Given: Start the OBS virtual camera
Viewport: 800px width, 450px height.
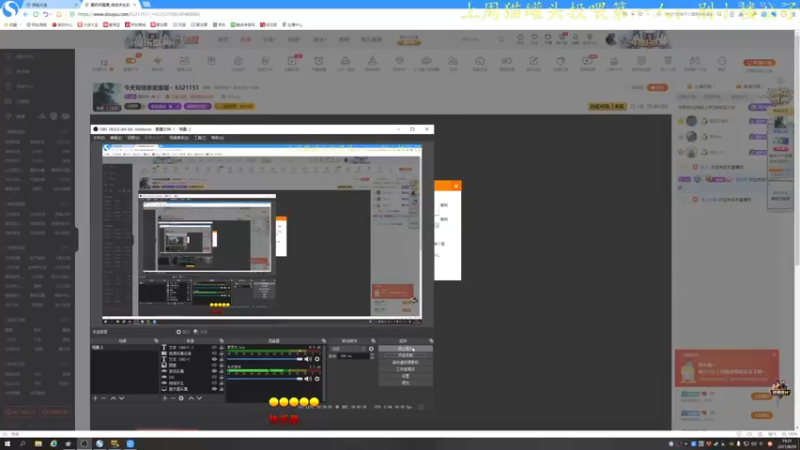Looking at the screenshot, I should click(x=405, y=362).
